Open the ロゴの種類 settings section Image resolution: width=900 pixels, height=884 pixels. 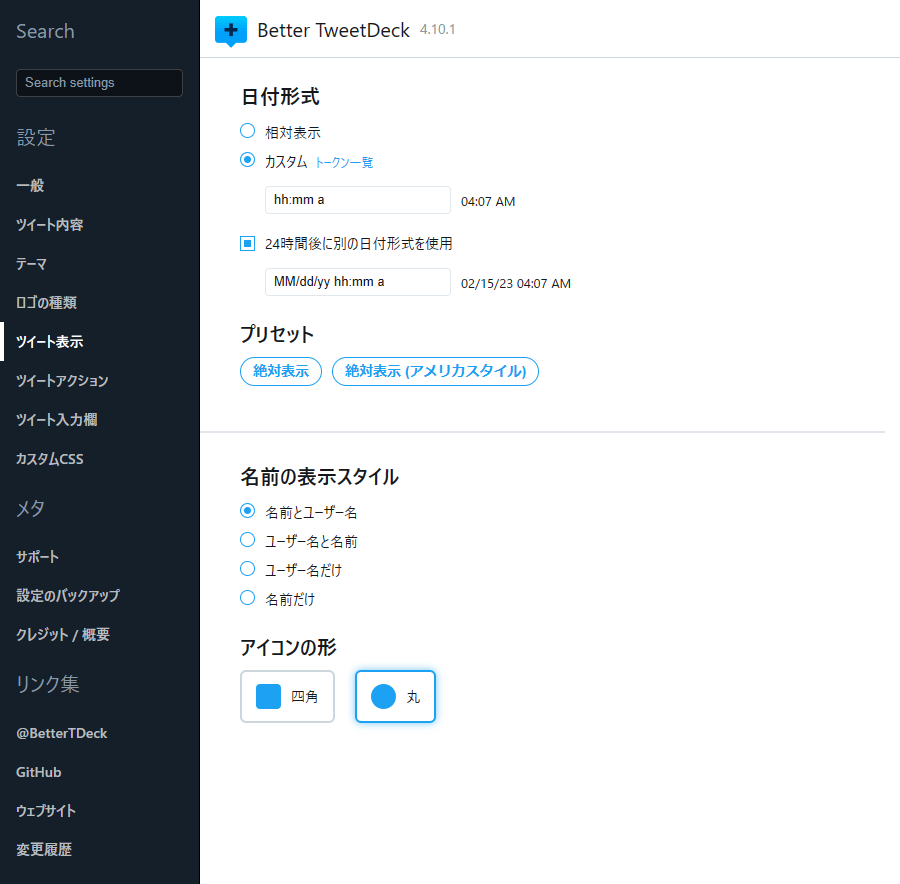(x=46, y=303)
